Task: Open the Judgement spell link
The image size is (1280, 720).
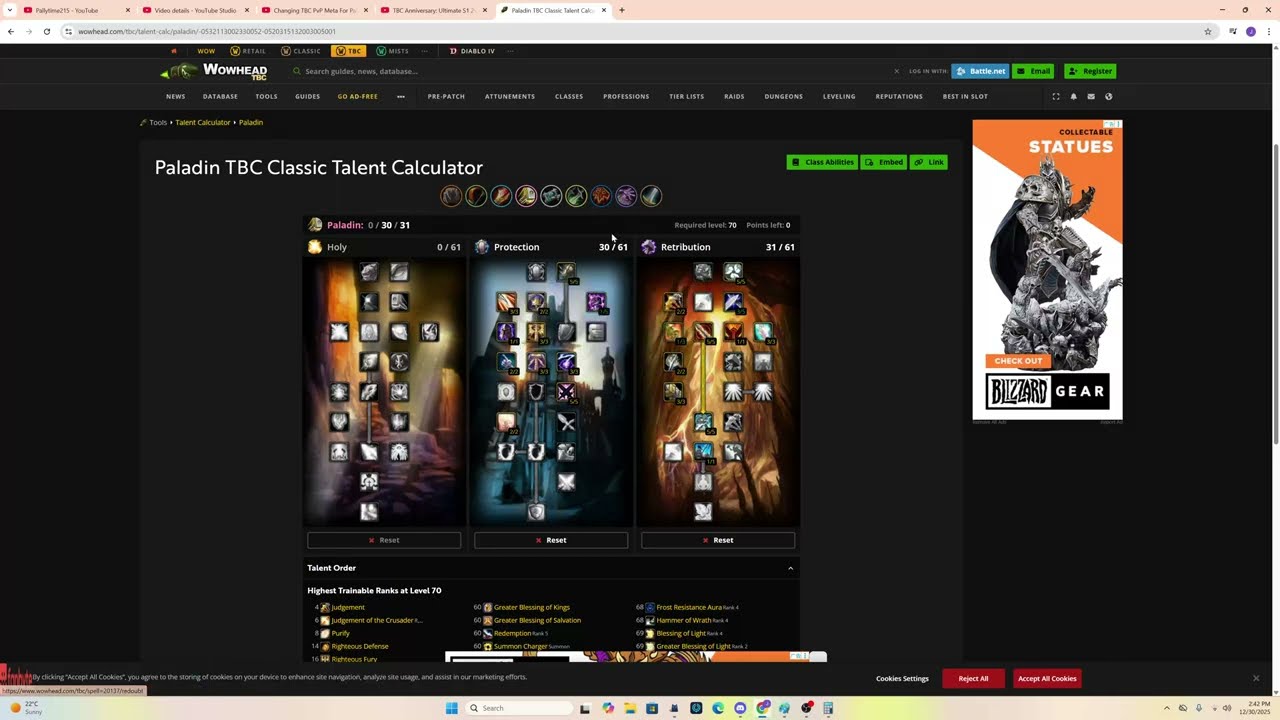Action: (348, 607)
